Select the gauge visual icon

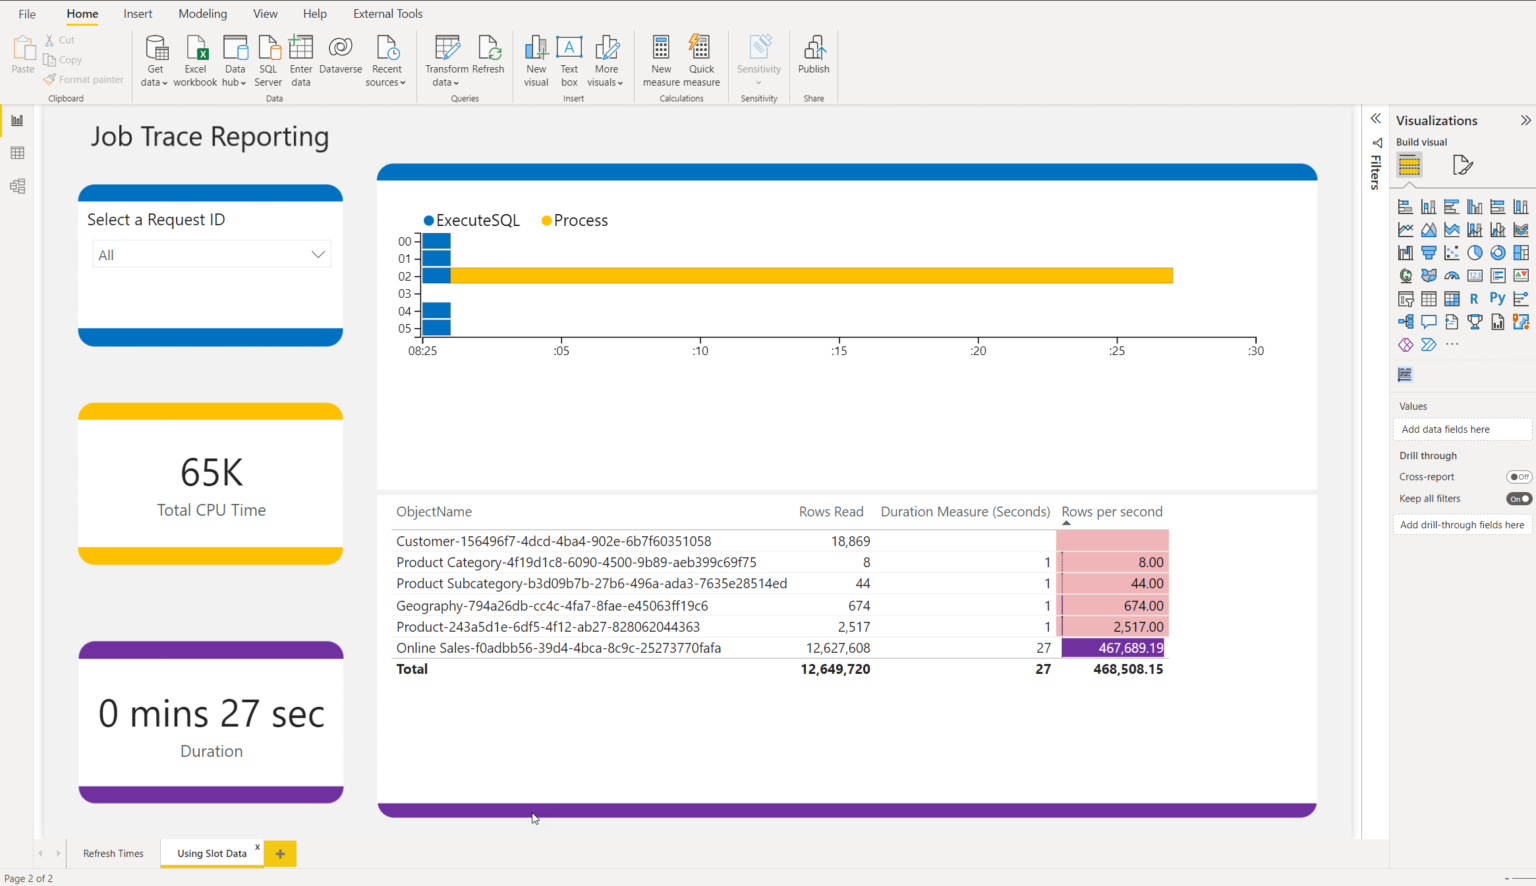point(1451,275)
